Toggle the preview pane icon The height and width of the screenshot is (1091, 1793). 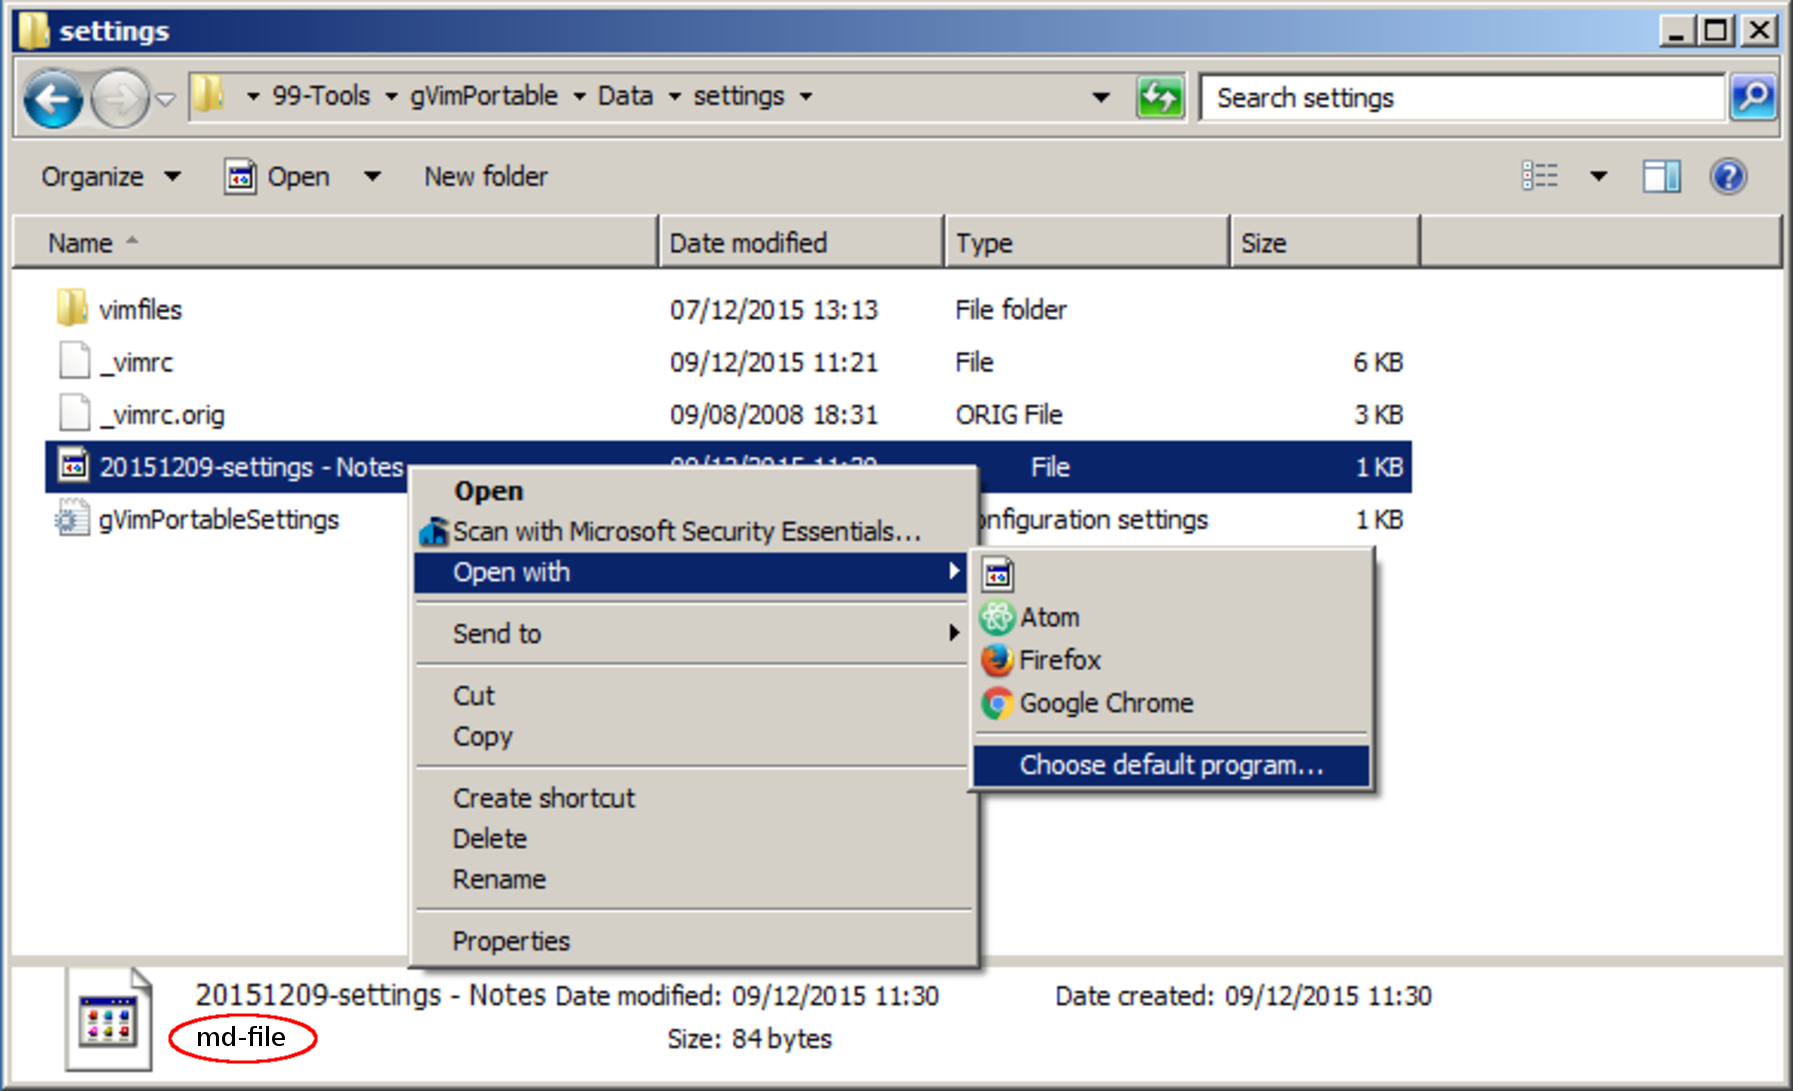point(1661,177)
